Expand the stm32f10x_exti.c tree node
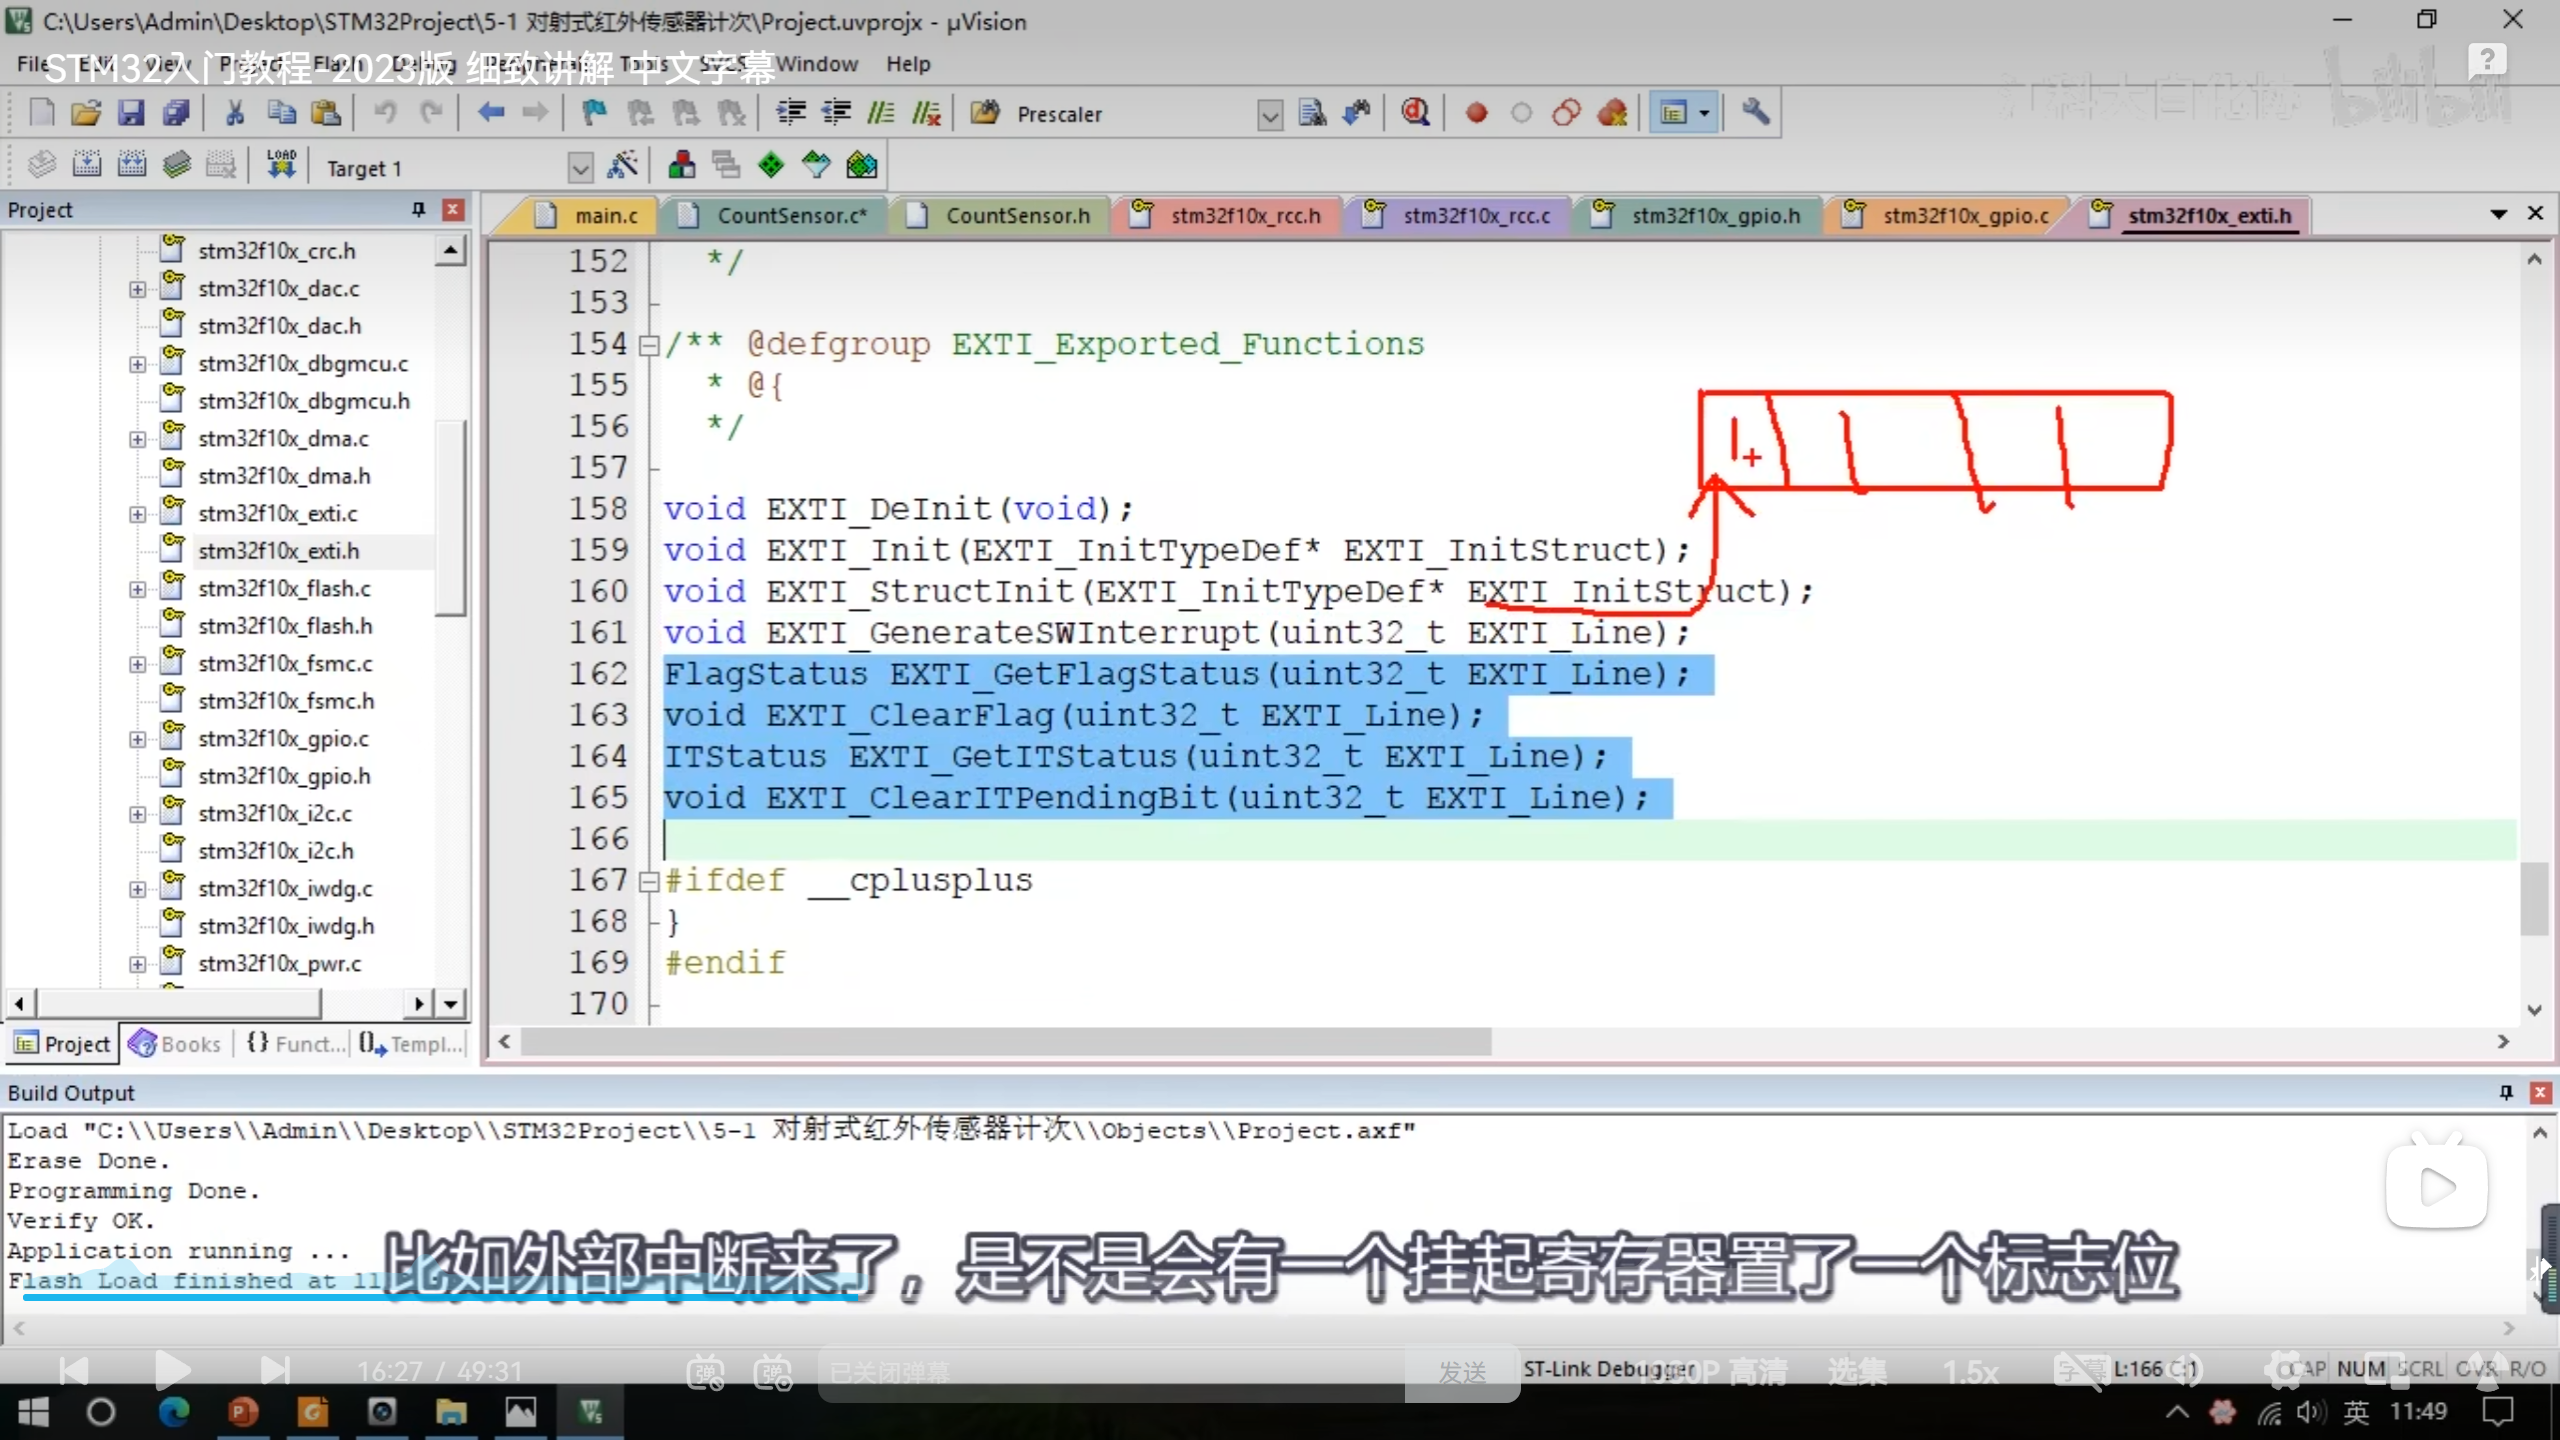2560x1440 pixels. [x=137, y=514]
